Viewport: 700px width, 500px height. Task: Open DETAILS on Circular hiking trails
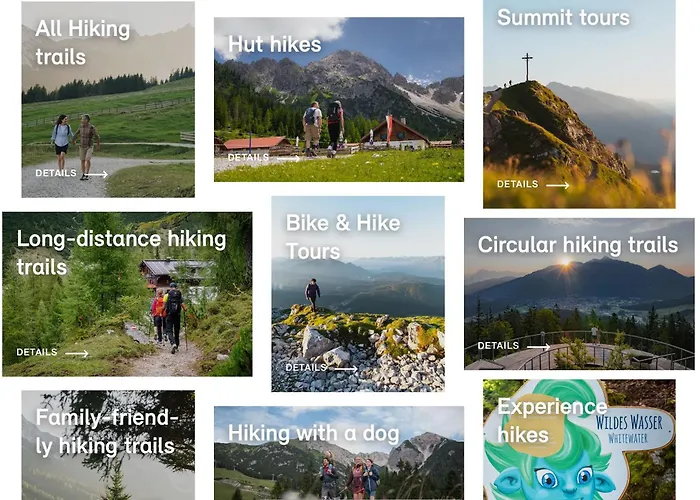point(498,346)
